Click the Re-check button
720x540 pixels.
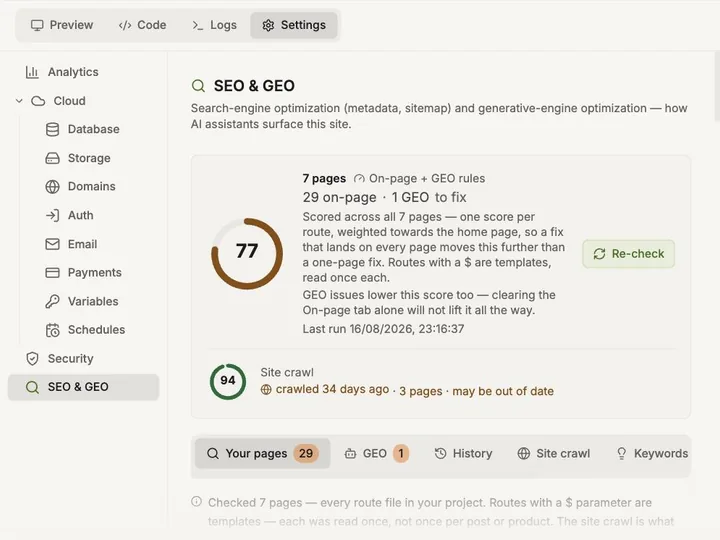click(628, 254)
